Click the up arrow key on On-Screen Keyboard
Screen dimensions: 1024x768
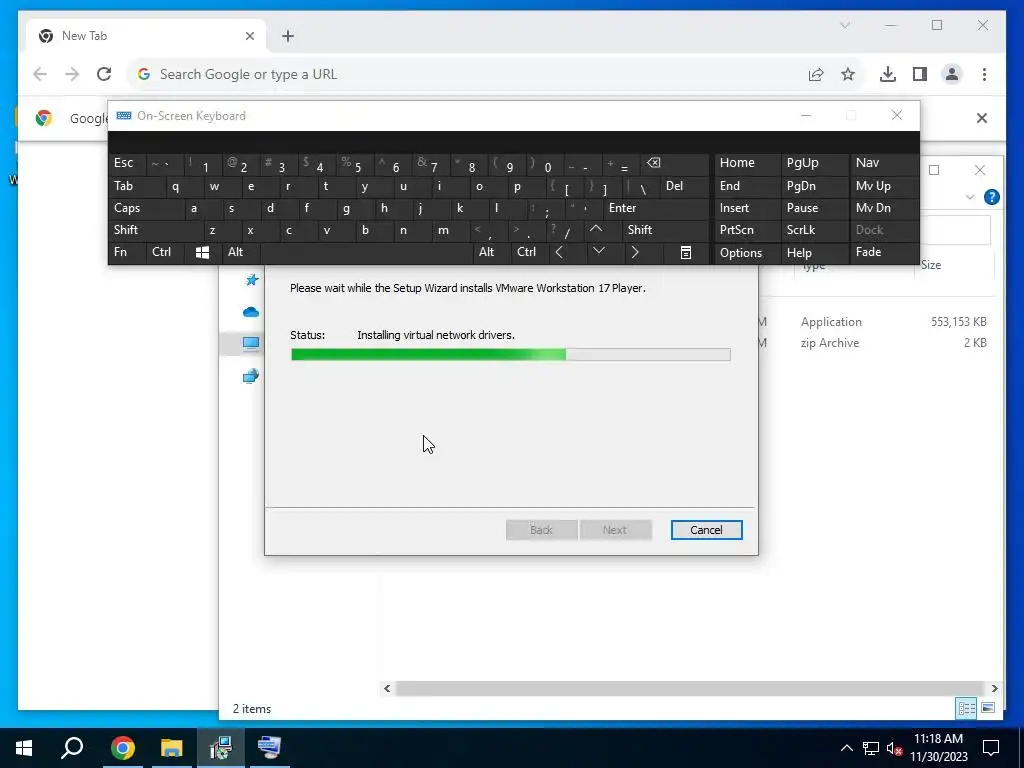click(x=596, y=230)
